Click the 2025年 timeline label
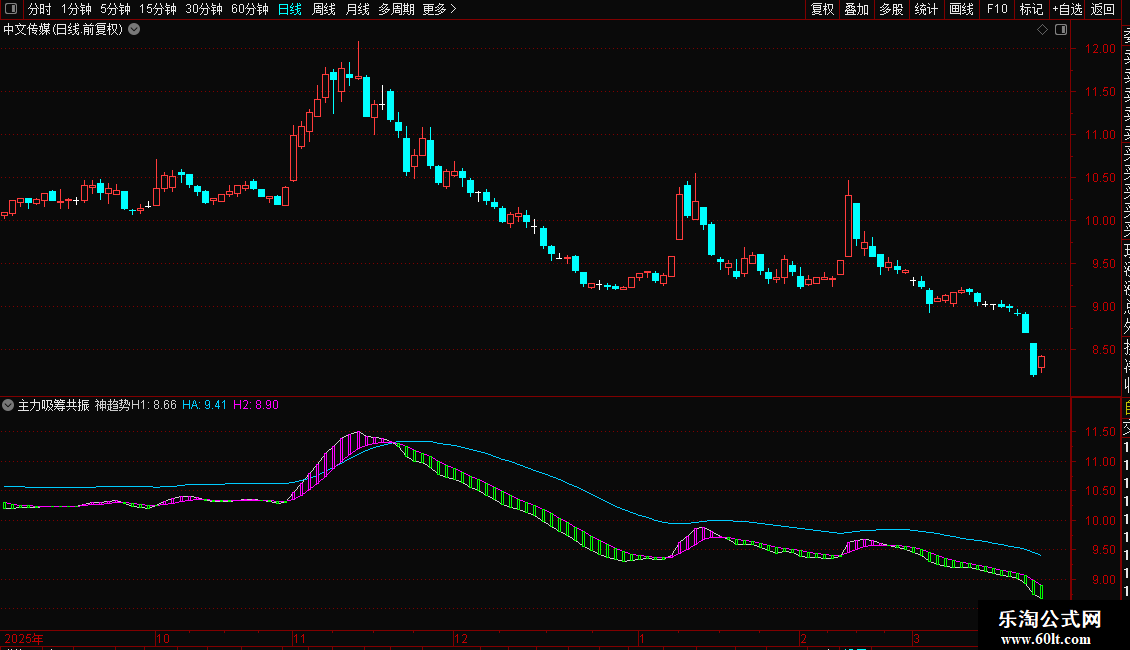Image resolution: width=1130 pixels, height=650 pixels. click(x=24, y=638)
